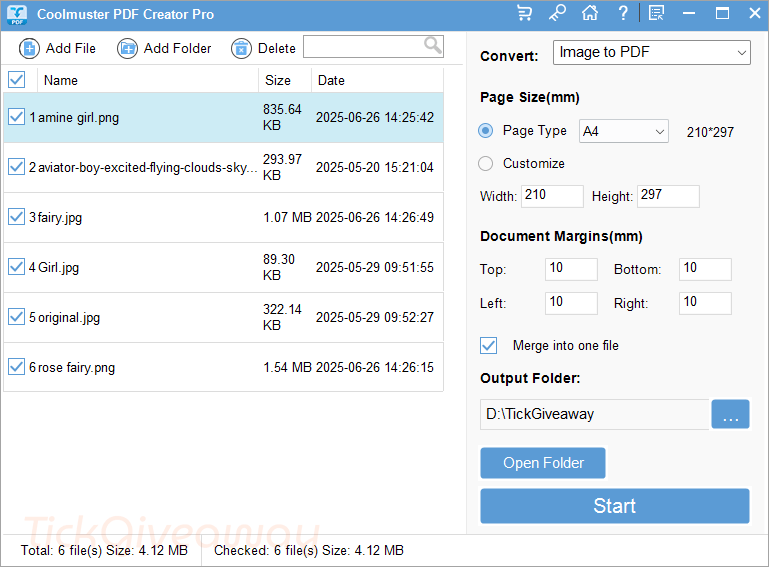Uncheck the original.jpg checkbox
This screenshot has width=769, height=567.
[17, 317]
